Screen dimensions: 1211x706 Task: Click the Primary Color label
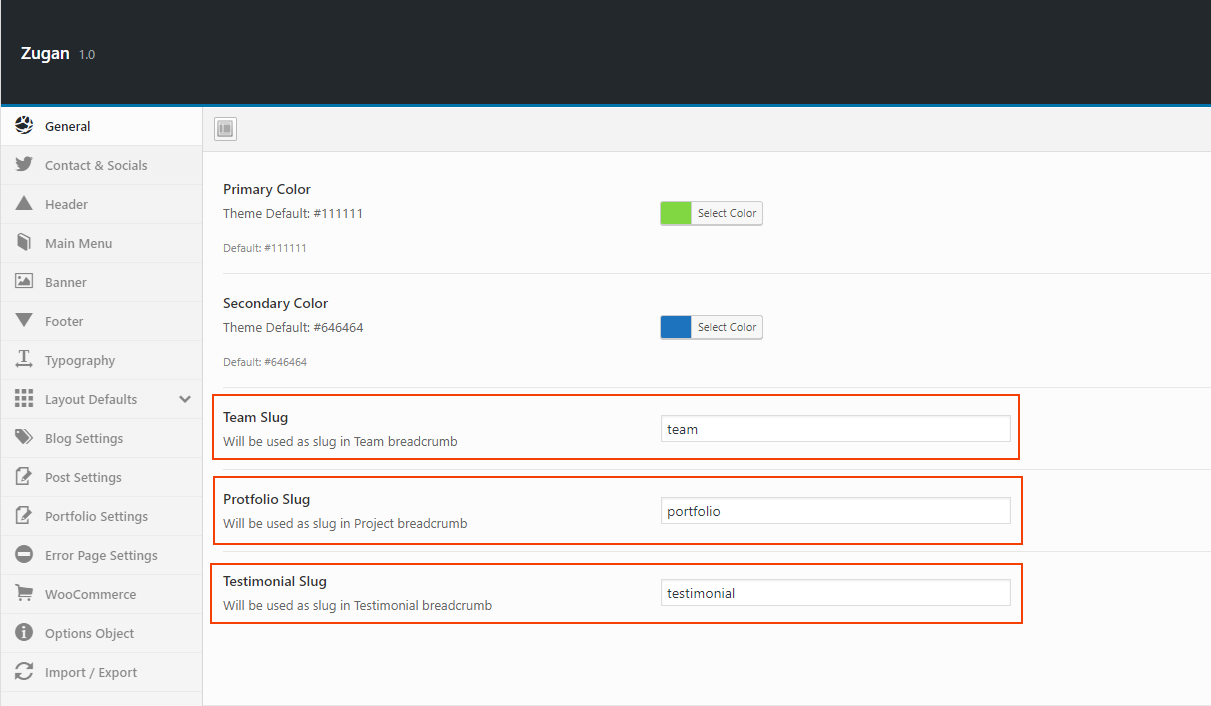(x=267, y=189)
